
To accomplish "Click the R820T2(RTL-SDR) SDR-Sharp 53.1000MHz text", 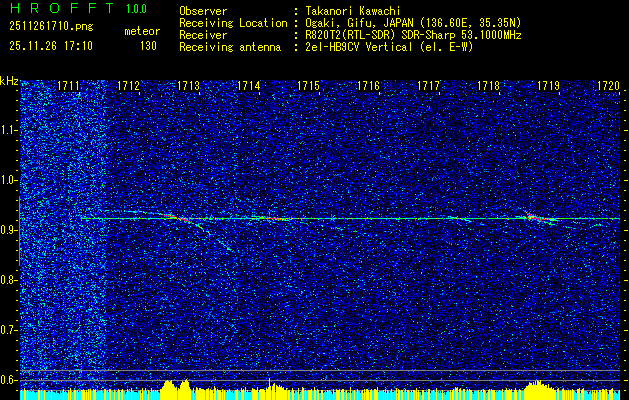I will [413, 35].
